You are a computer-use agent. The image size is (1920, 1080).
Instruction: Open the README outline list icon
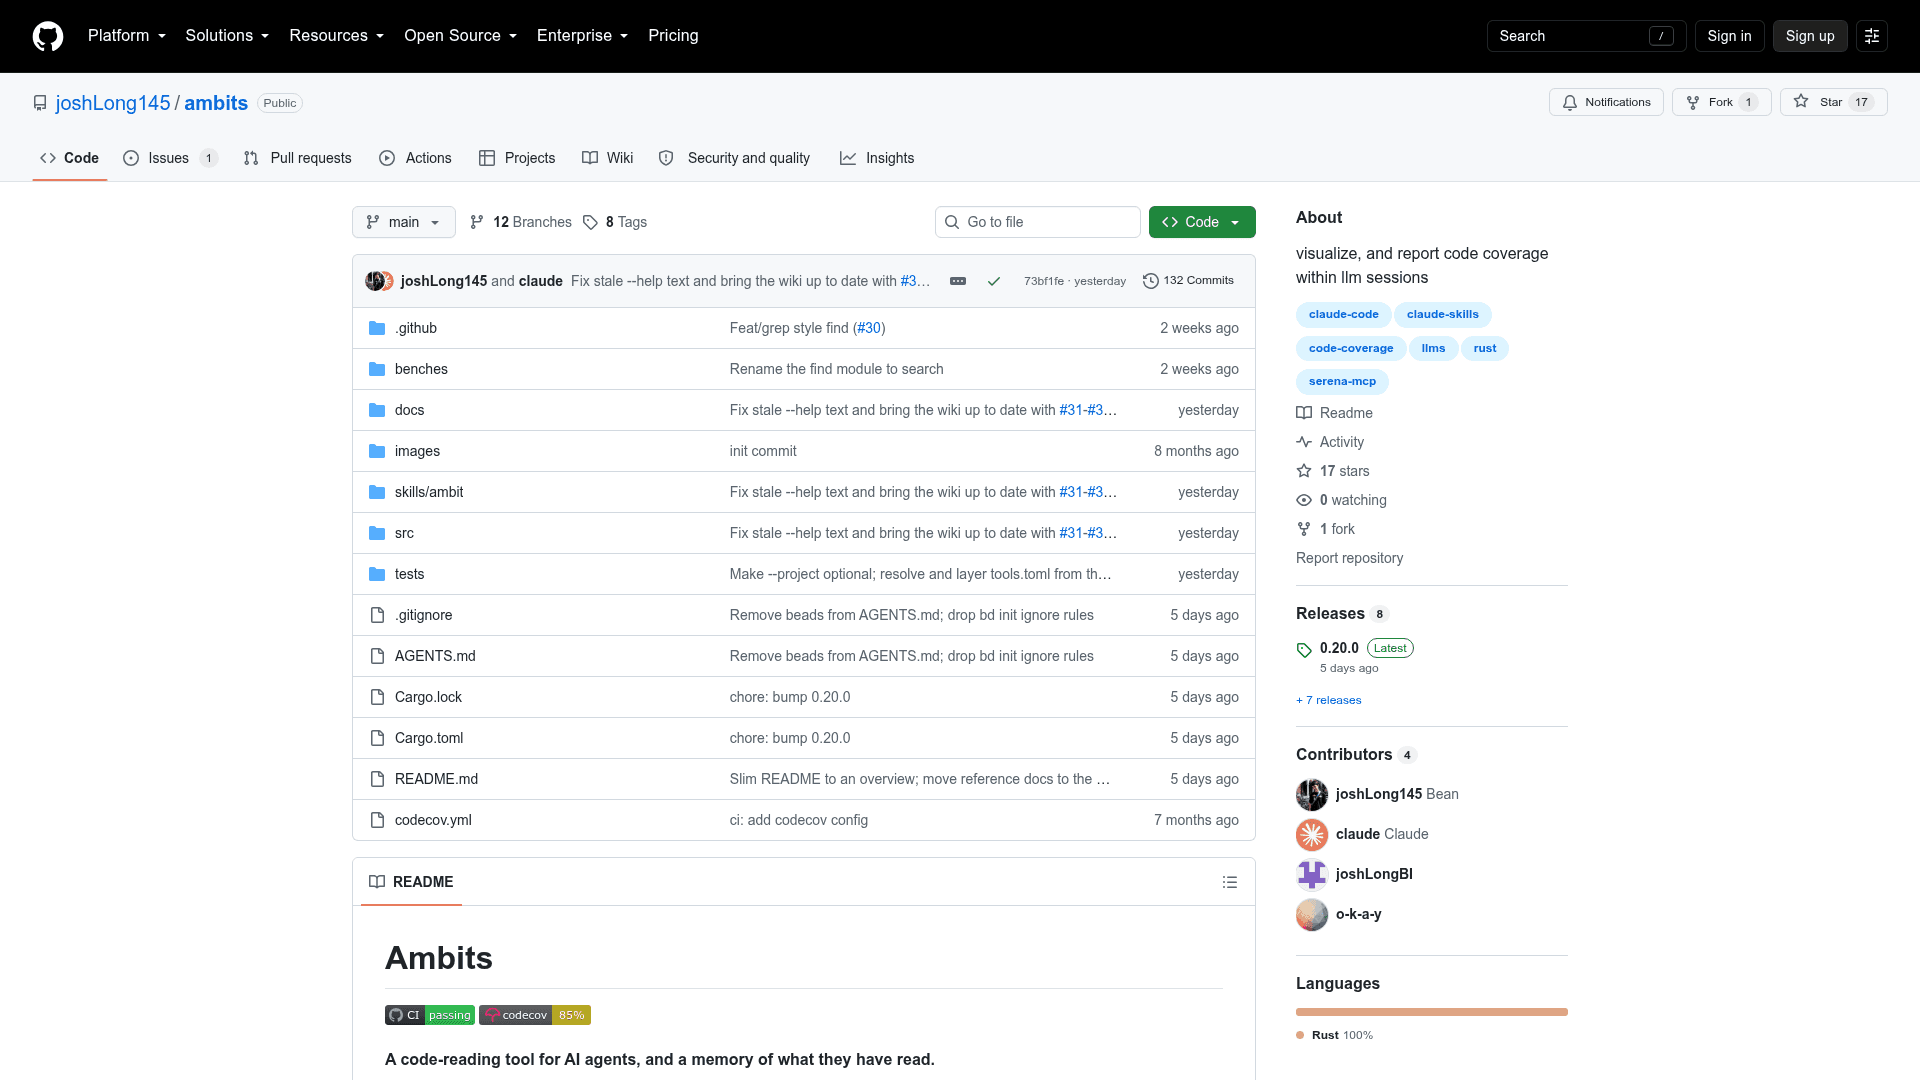coord(1230,882)
